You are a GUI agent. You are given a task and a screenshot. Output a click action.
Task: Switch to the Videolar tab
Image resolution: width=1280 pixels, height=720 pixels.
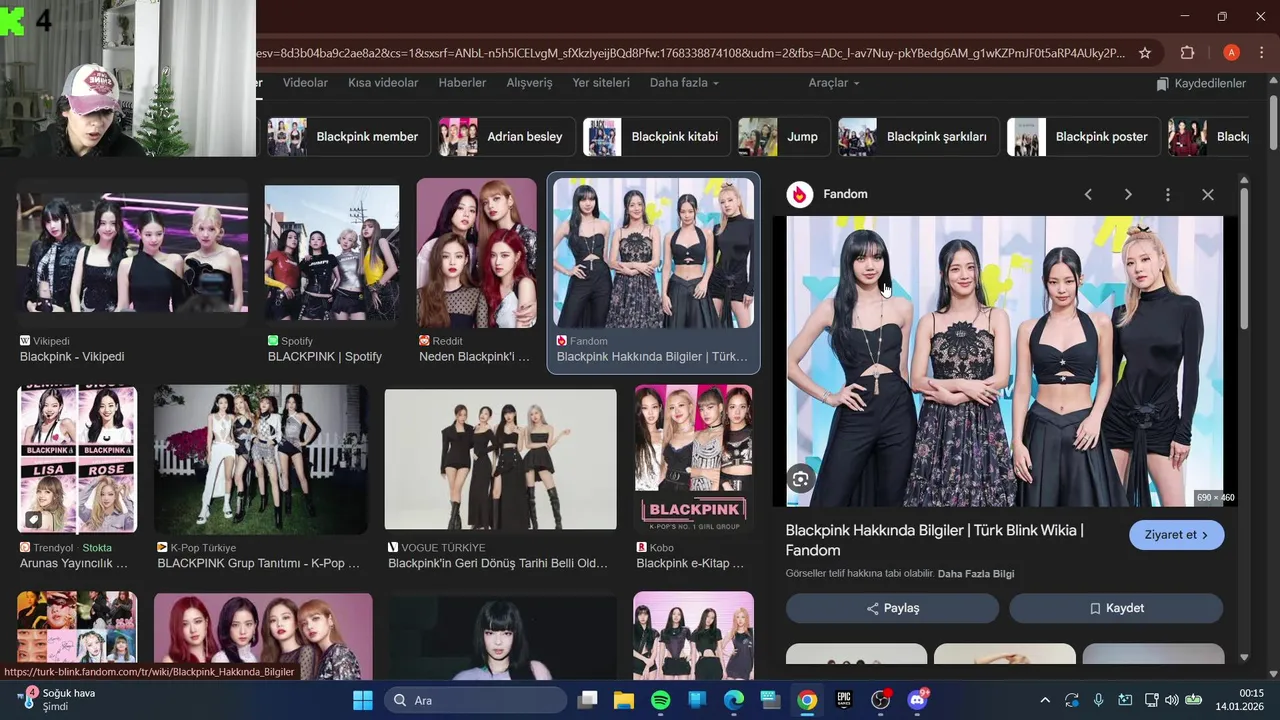(x=305, y=83)
